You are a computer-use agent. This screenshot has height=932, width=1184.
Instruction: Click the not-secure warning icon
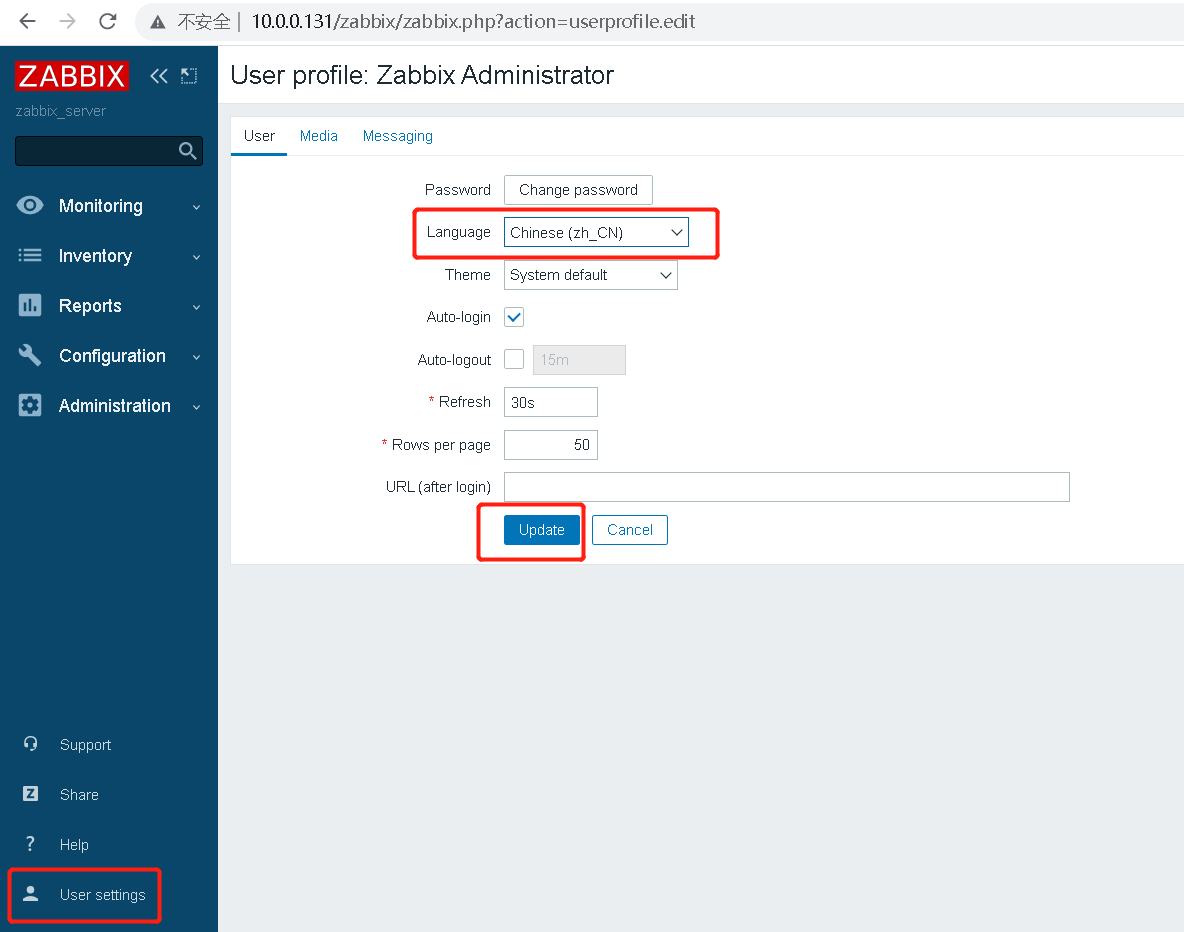pyautogui.click(x=158, y=22)
